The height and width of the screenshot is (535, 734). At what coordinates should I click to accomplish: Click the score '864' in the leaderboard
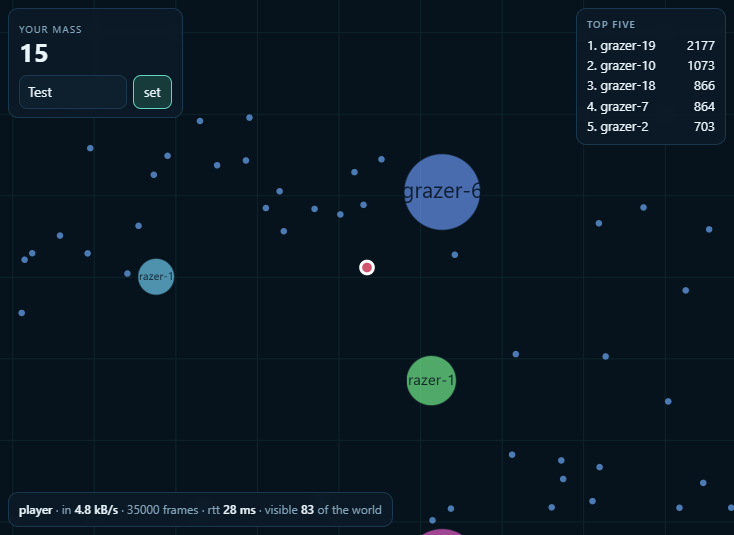(704, 106)
